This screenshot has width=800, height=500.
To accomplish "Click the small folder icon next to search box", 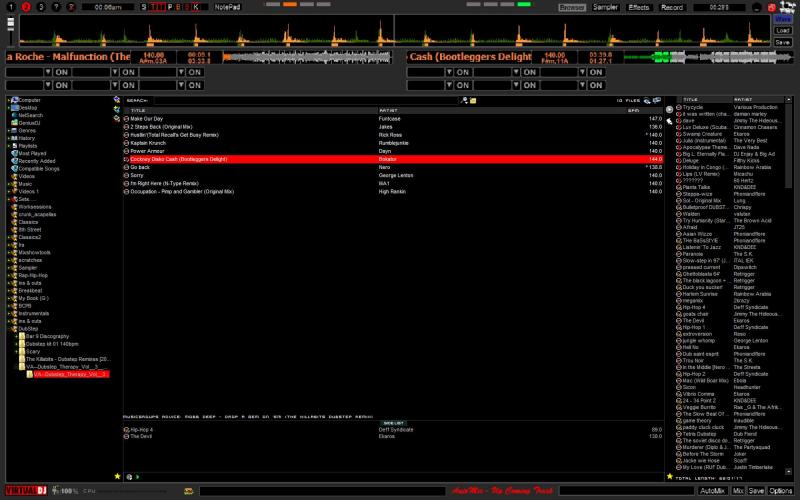I will pos(473,101).
